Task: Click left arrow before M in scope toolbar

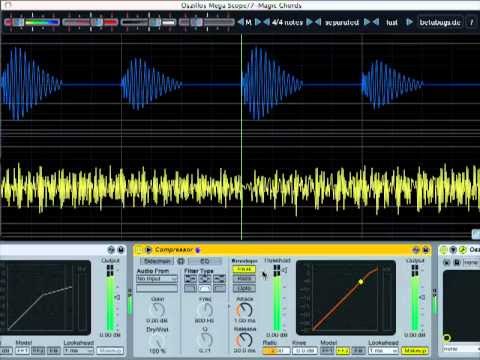Action: [x=241, y=22]
